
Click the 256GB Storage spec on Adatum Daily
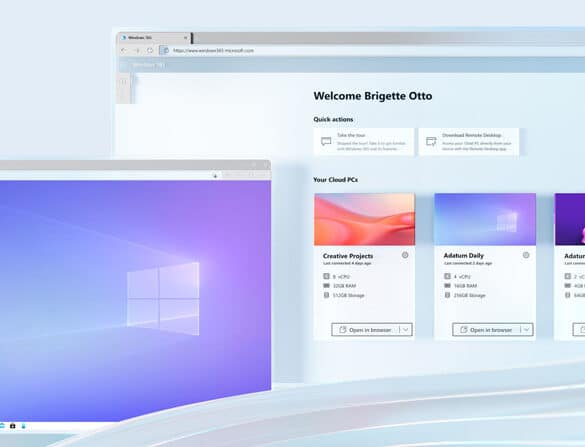click(x=465, y=295)
